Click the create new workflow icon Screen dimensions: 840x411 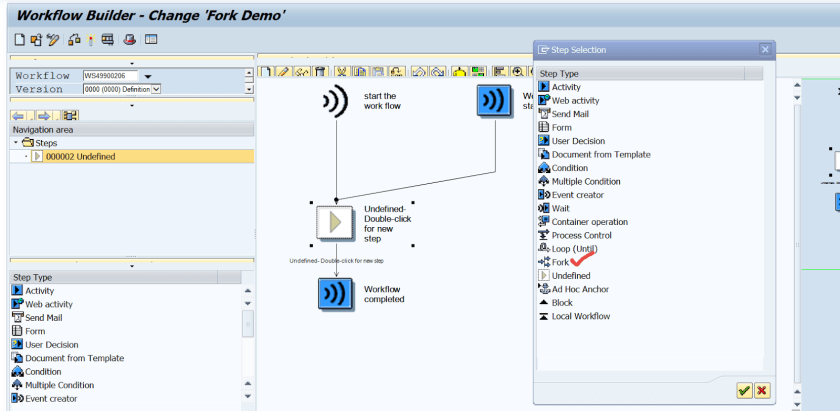click(20, 40)
